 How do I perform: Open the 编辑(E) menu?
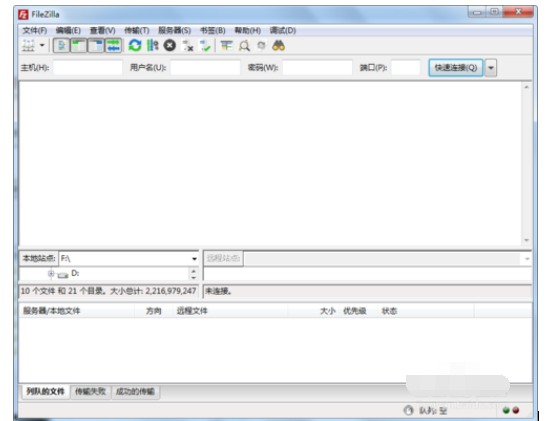click(x=68, y=31)
